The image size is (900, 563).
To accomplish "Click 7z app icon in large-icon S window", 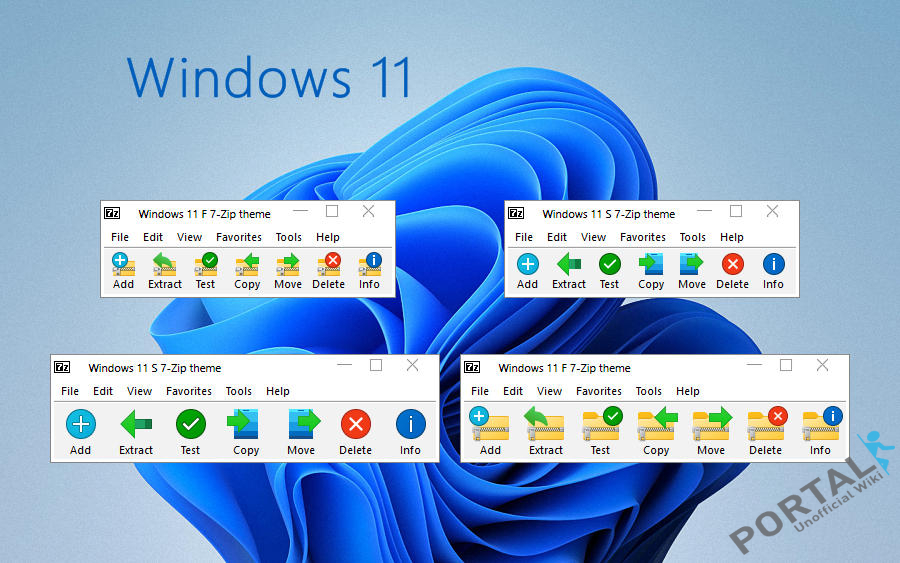I will (62, 367).
